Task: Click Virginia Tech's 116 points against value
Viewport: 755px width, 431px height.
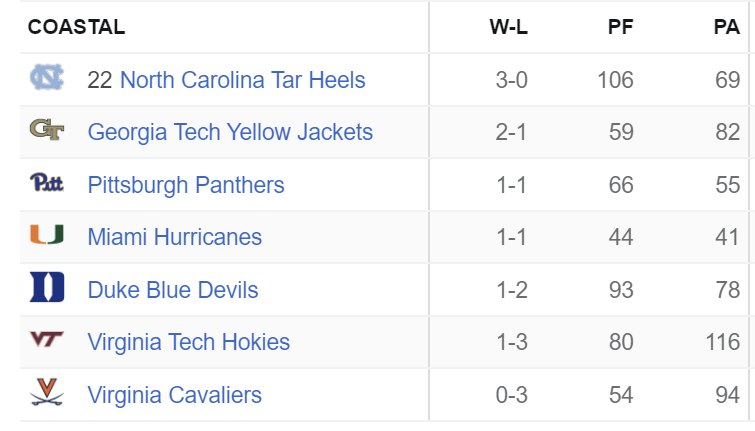Action: click(x=723, y=342)
